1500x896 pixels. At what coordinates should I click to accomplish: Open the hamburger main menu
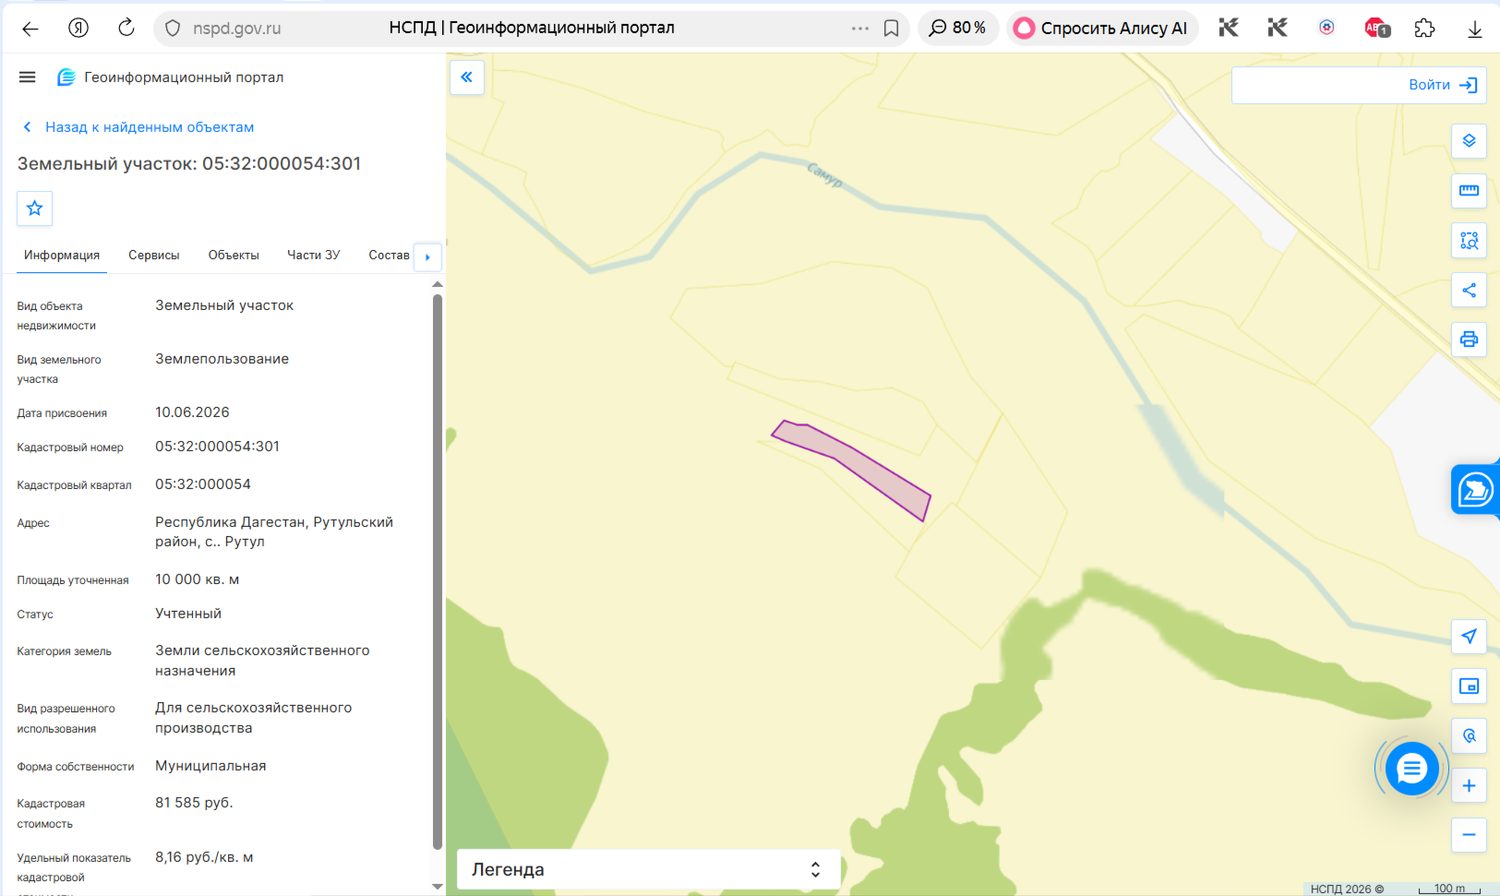[27, 77]
